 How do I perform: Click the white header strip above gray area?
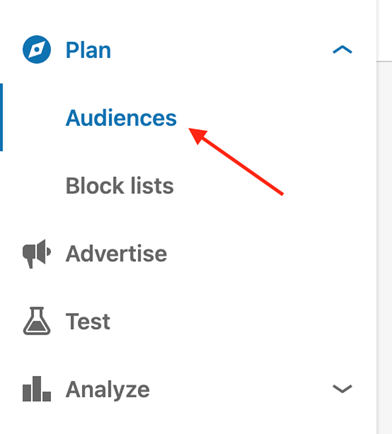385,30
